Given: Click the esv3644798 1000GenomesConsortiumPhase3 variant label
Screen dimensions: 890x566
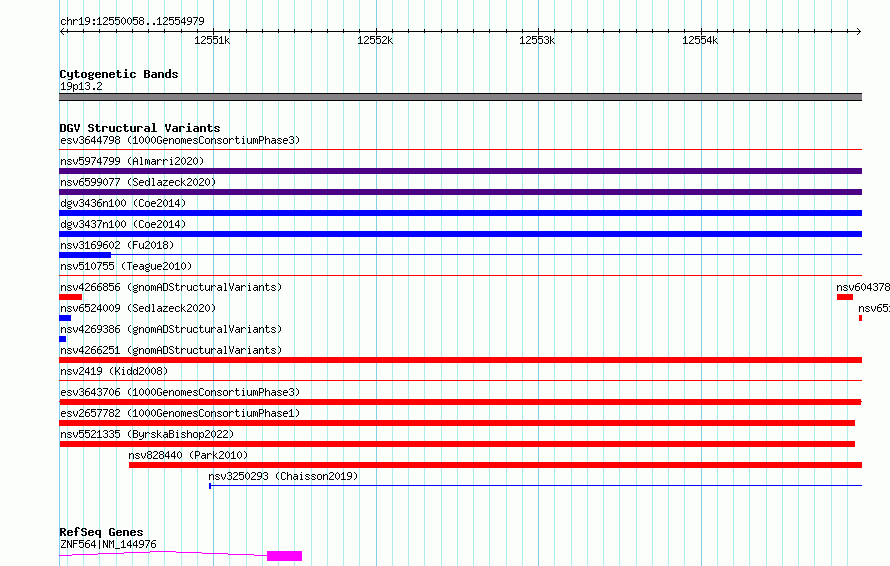Looking at the screenshot, I should (180, 140).
